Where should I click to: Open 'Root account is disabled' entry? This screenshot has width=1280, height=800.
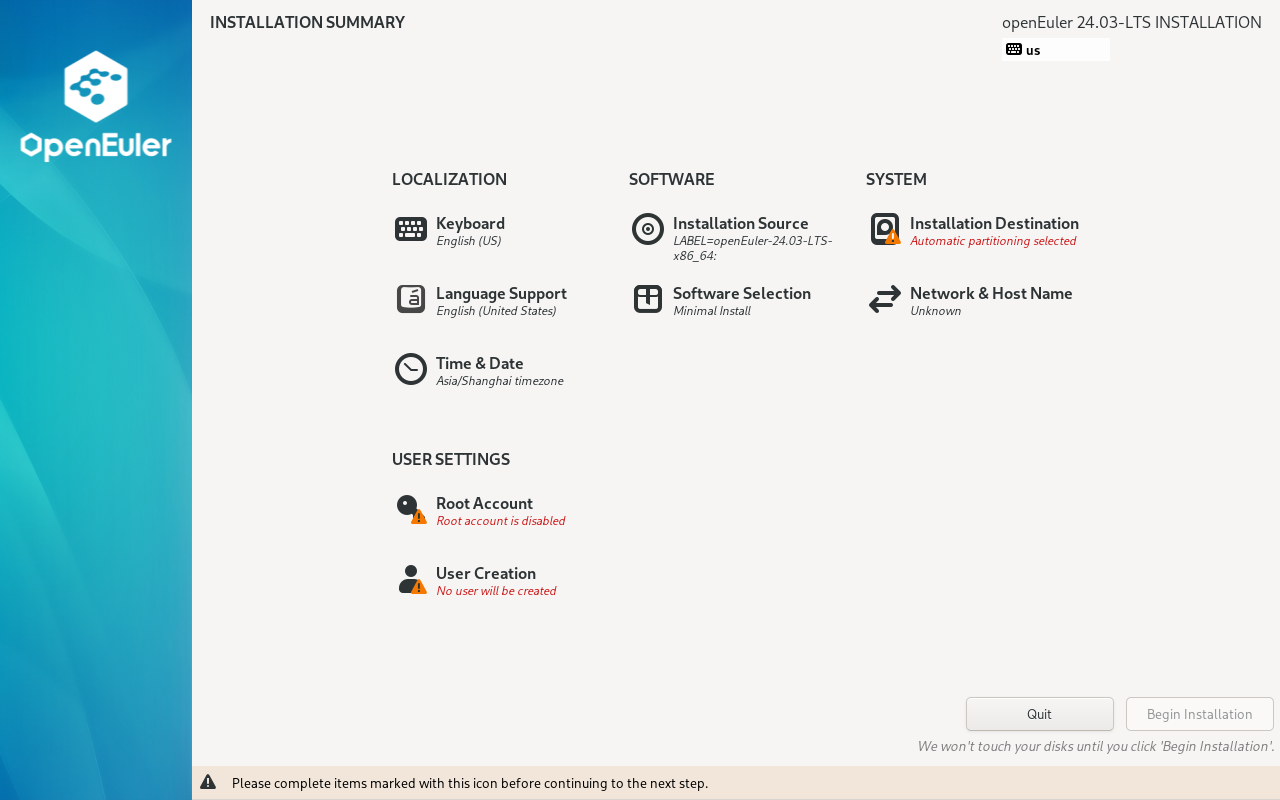point(500,521)
